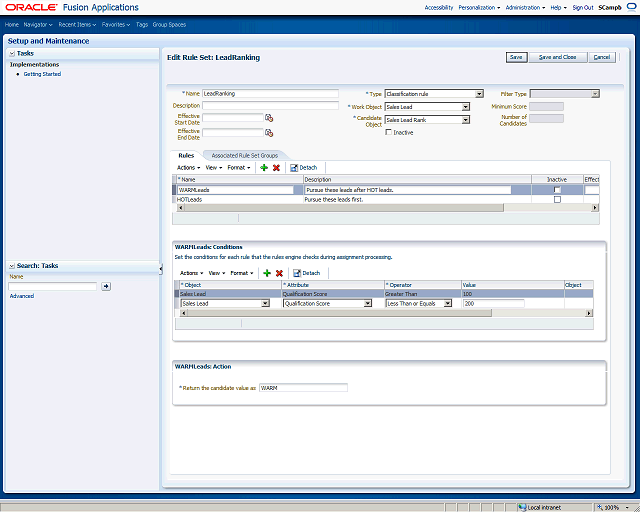Screen dimensions: 640x512
Task: Switch to Associated Rule Set Groups tab
Action: point(244,156)
